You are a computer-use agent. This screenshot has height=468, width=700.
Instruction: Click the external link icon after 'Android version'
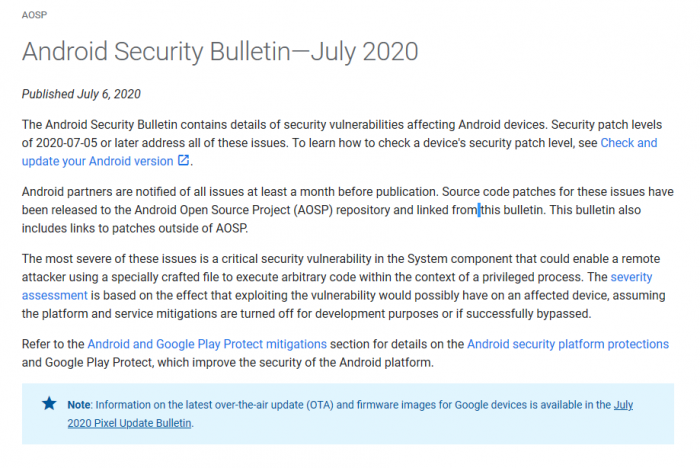pyautogui.click(x=183, y=161)
